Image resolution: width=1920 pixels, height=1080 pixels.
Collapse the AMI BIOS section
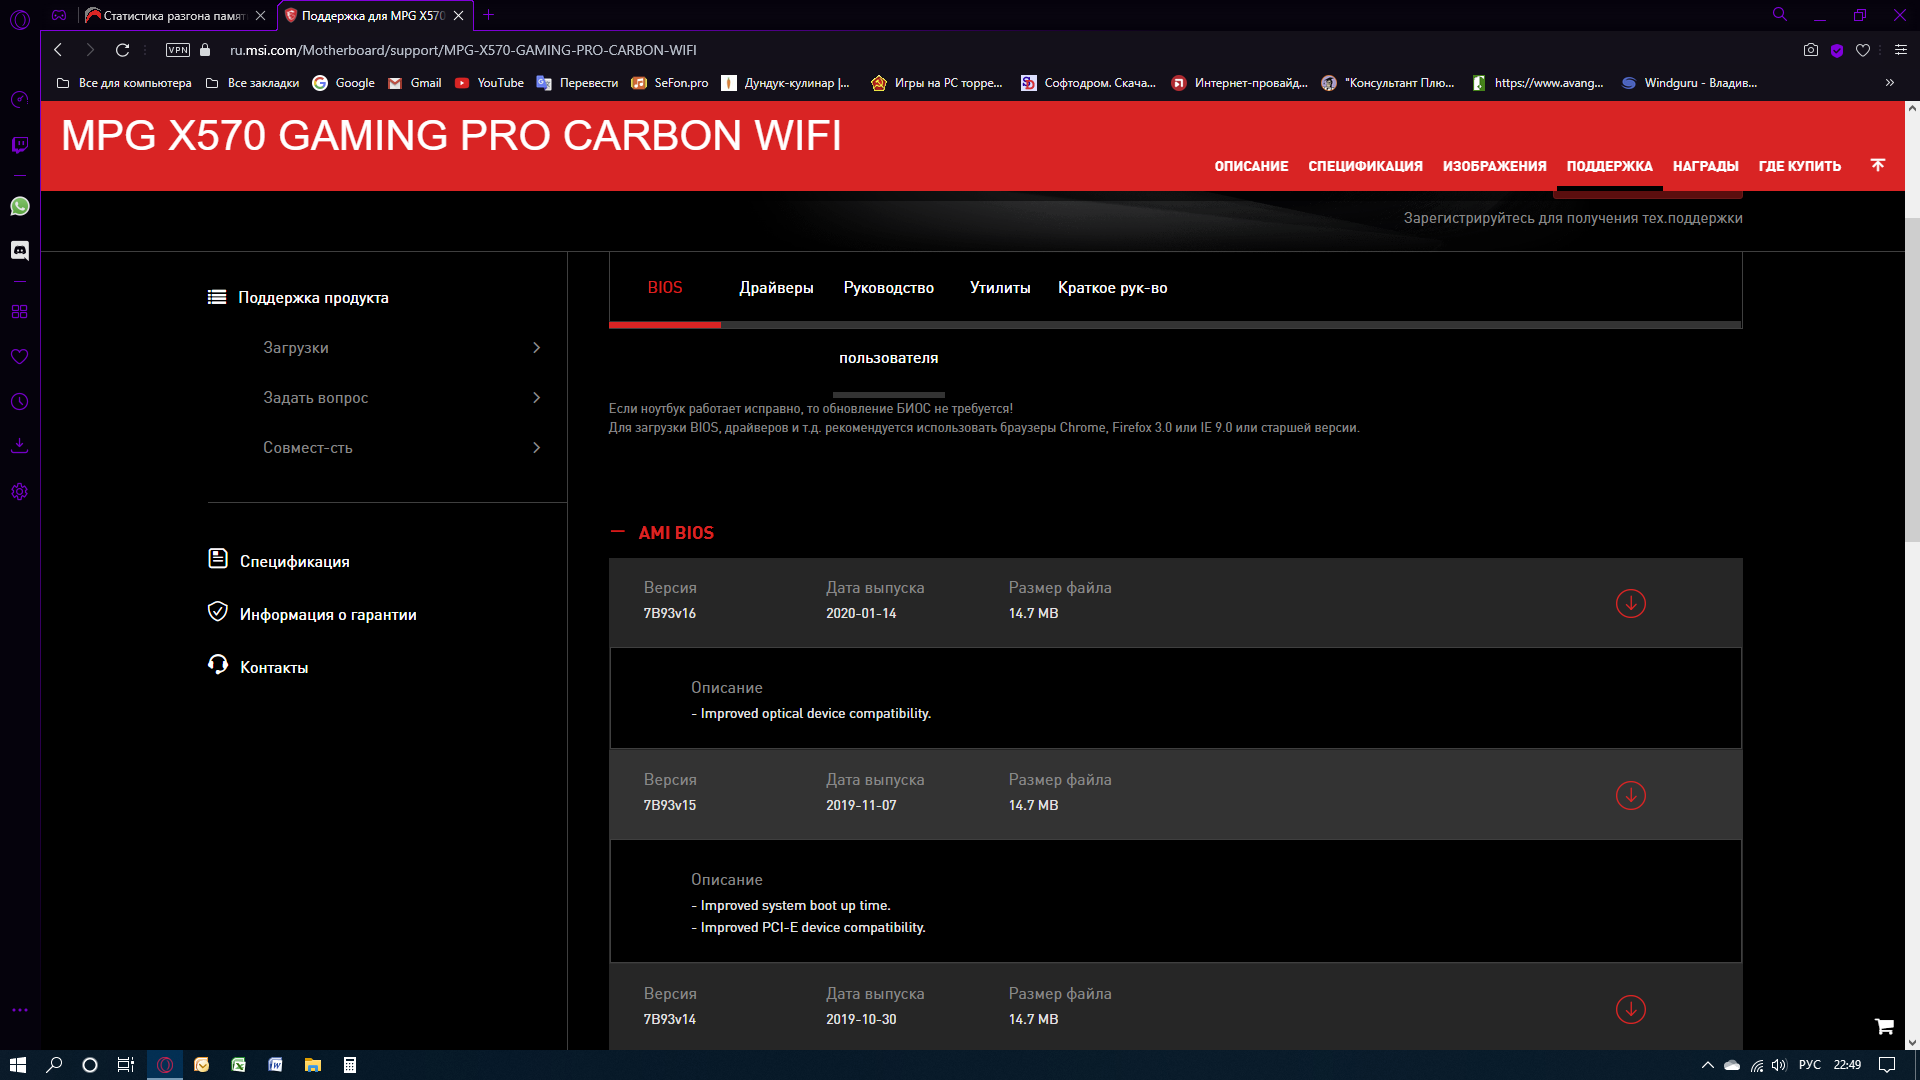pyautogui.click(x=618, y=533)
